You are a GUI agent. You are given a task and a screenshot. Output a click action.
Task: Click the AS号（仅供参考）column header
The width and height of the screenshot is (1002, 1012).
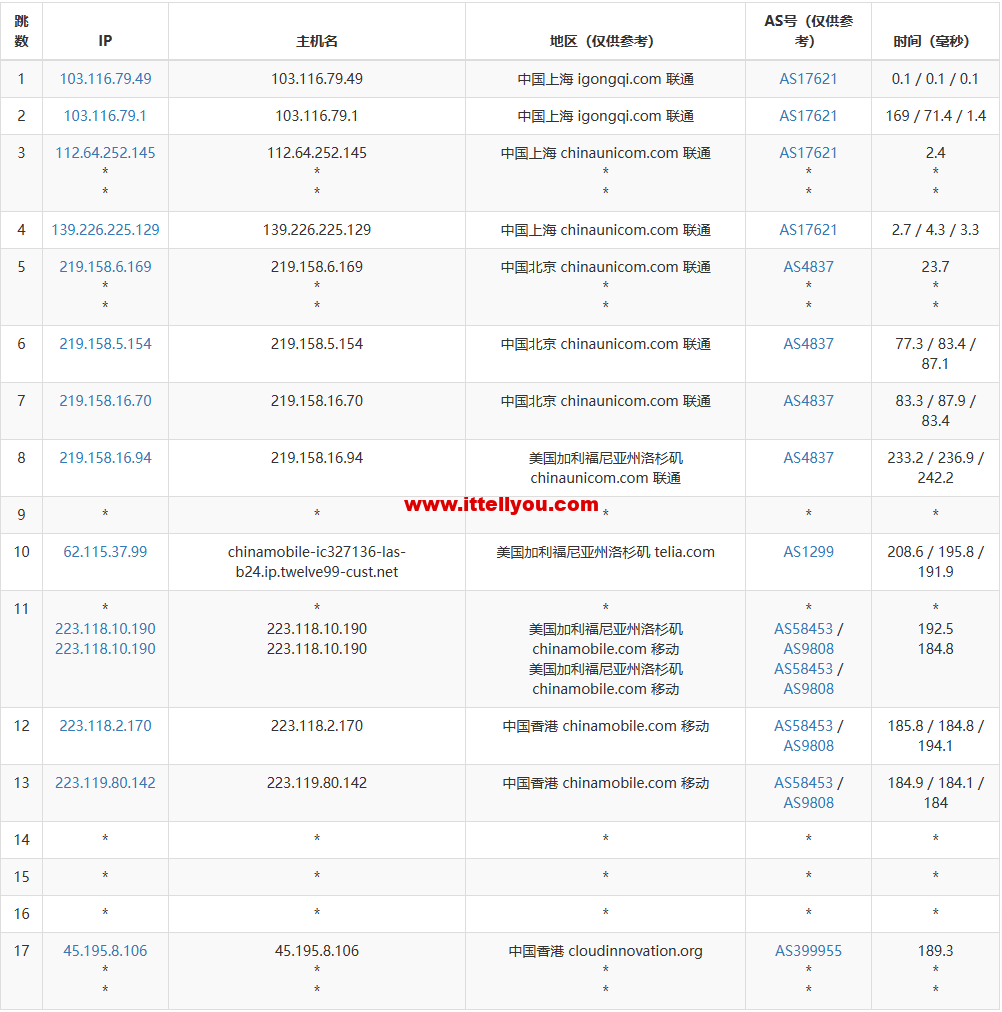[808, 31]
